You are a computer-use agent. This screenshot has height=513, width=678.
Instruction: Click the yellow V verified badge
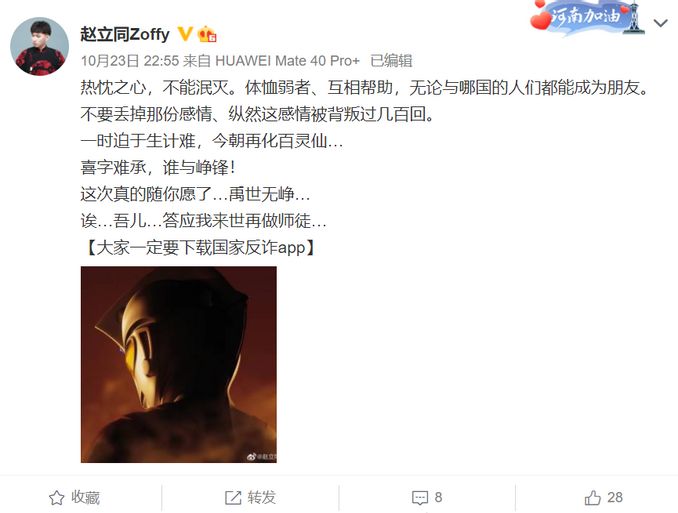point(185,33)
